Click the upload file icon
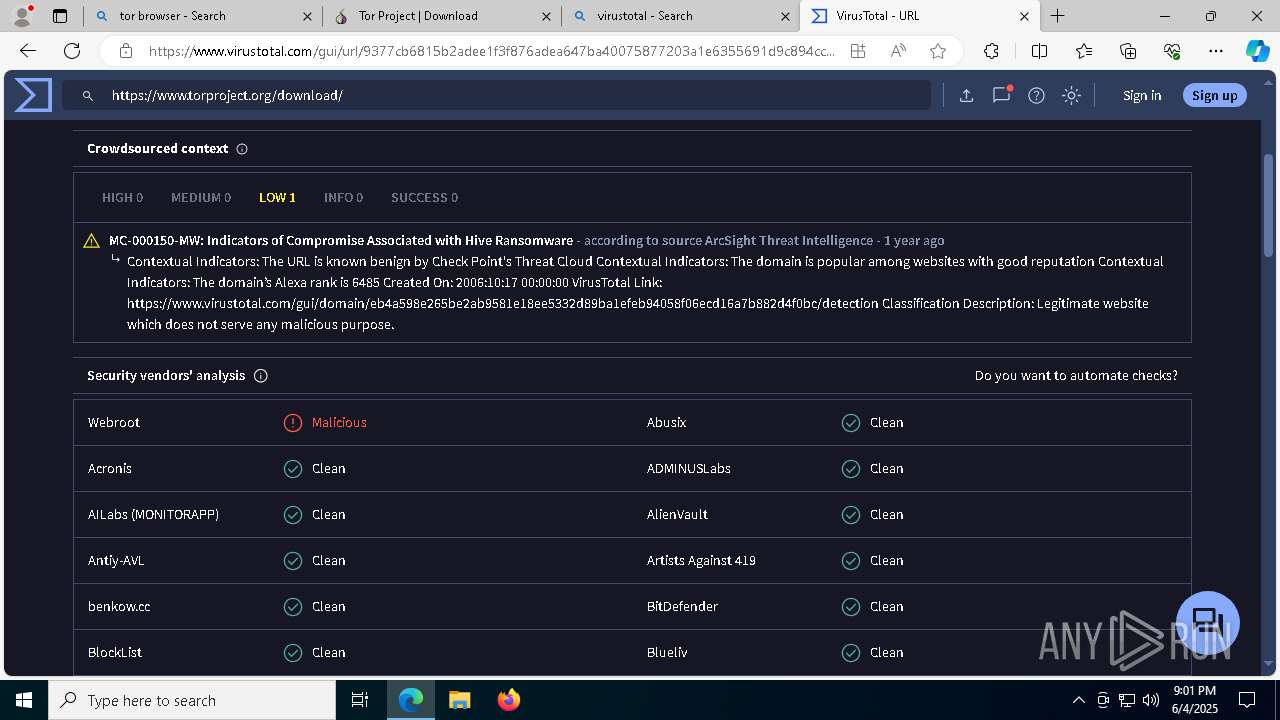The image size is (1280, 720). (x=966, y=95)
